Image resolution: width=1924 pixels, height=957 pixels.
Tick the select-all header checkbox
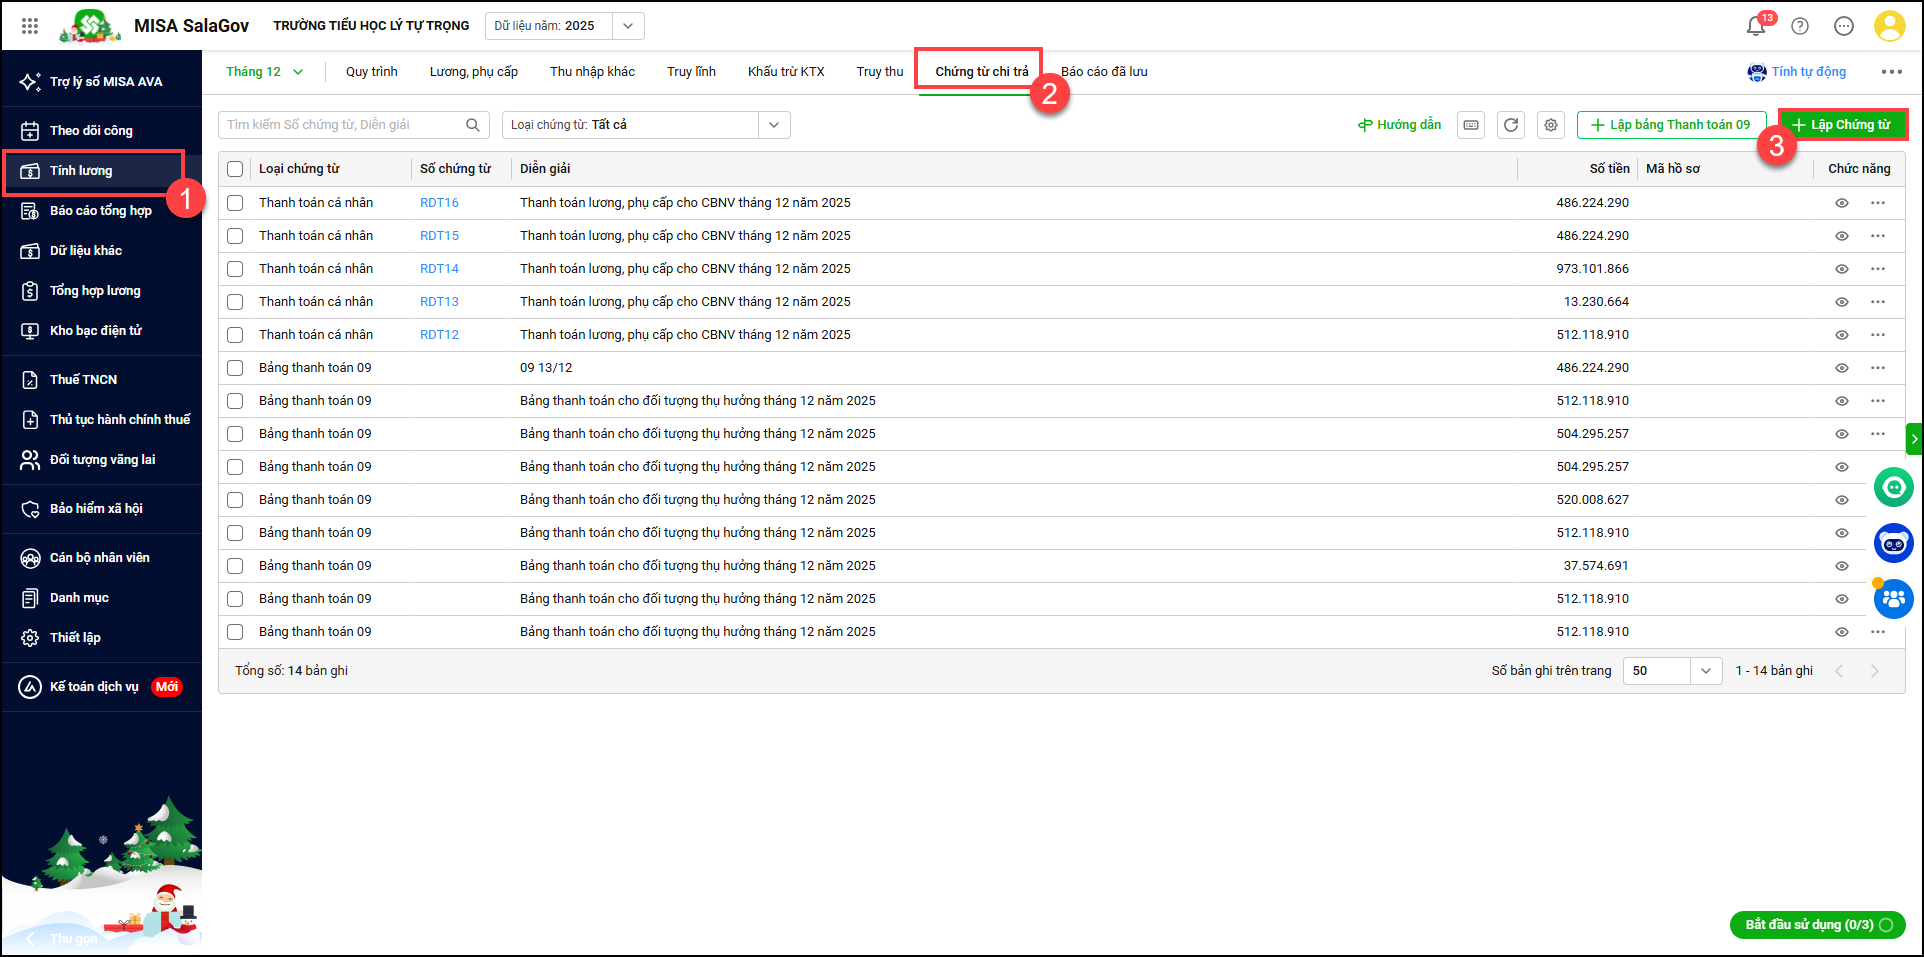point(235,169)
